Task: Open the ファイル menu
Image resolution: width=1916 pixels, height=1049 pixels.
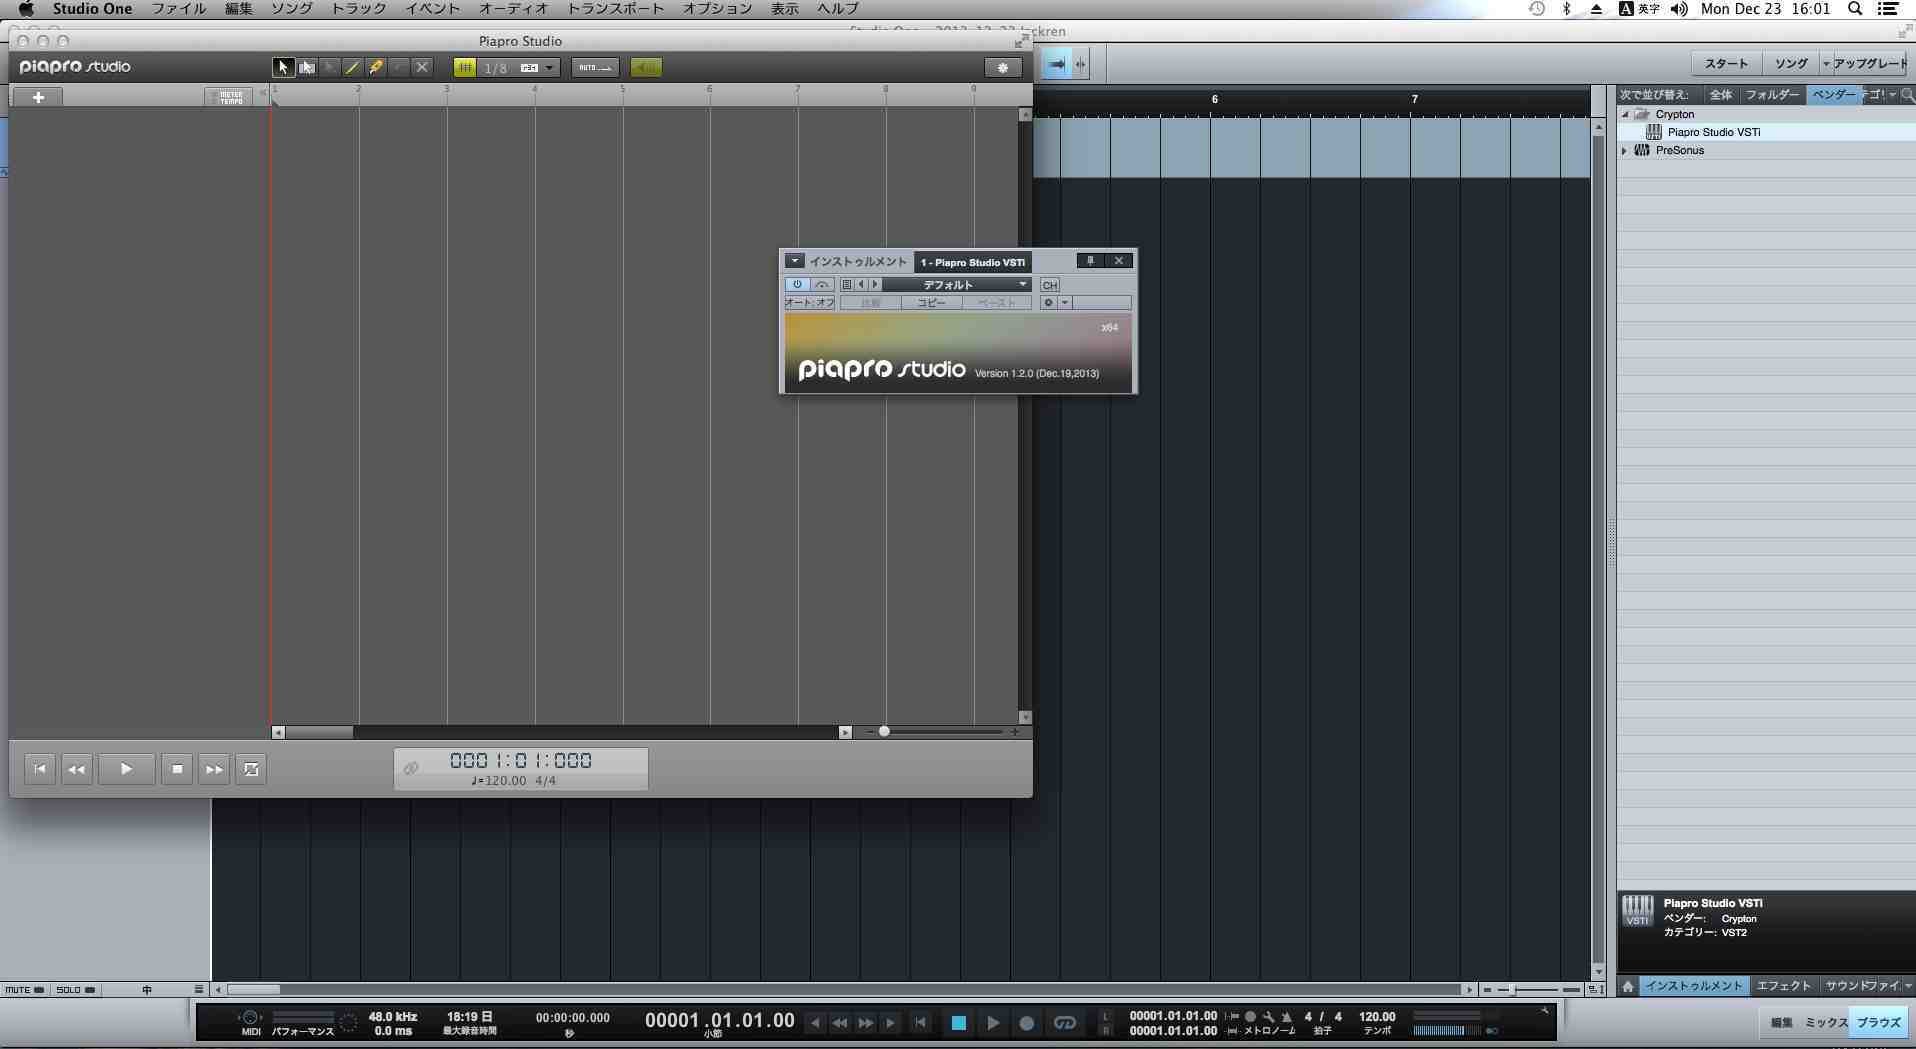Action: 179,9
